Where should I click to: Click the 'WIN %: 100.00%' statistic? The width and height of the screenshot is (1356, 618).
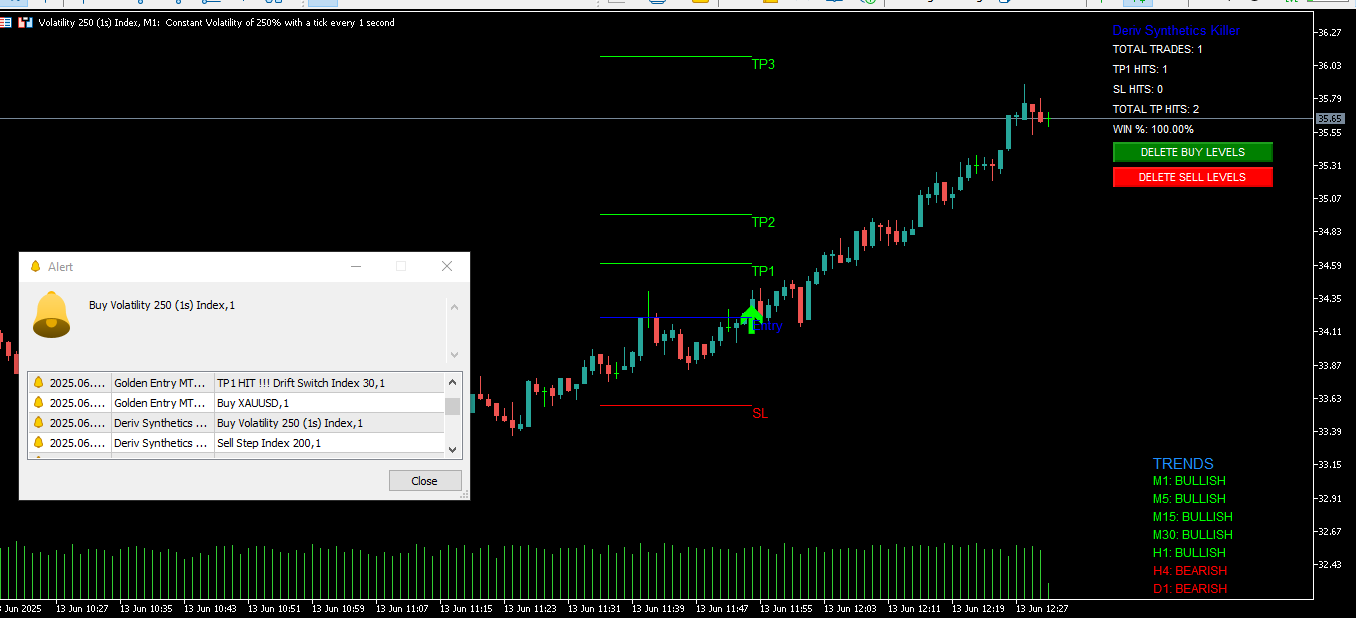pos(1153,129)
